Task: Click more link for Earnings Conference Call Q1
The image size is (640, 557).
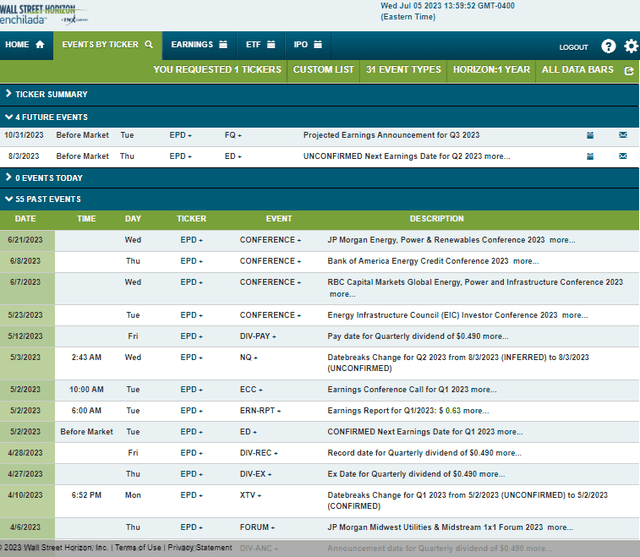Action: point(484,390)
